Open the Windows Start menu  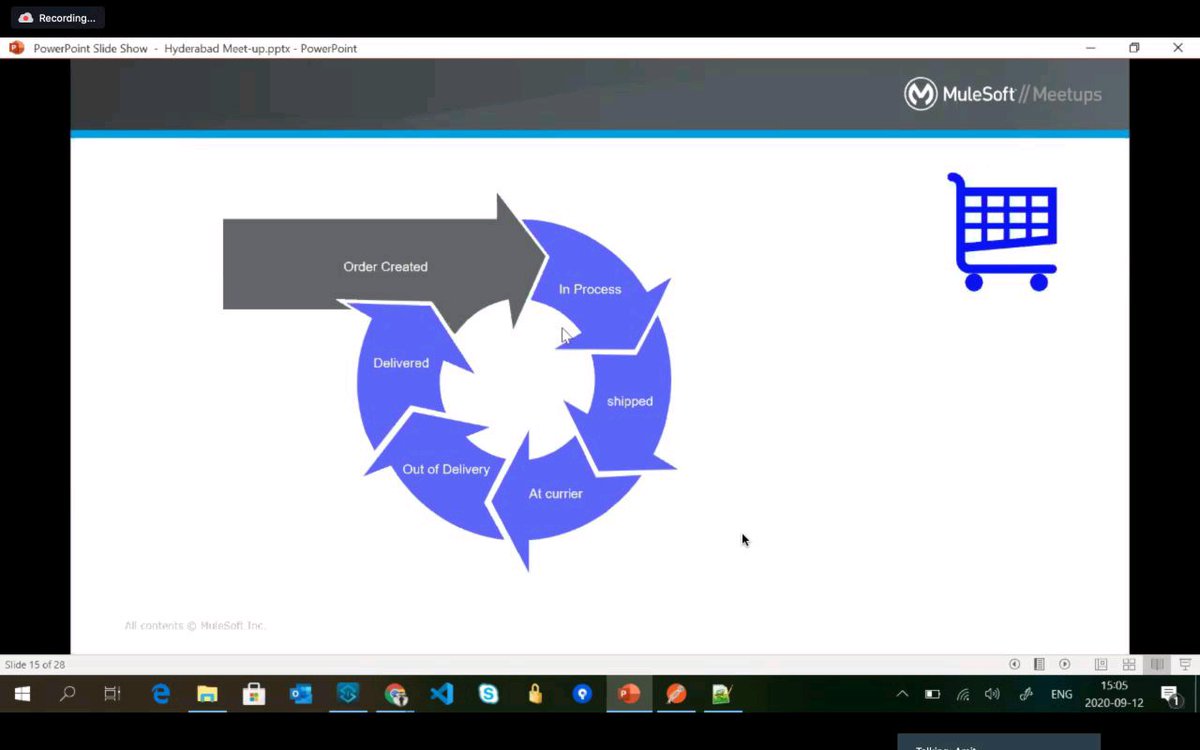[x=22, y=693]
